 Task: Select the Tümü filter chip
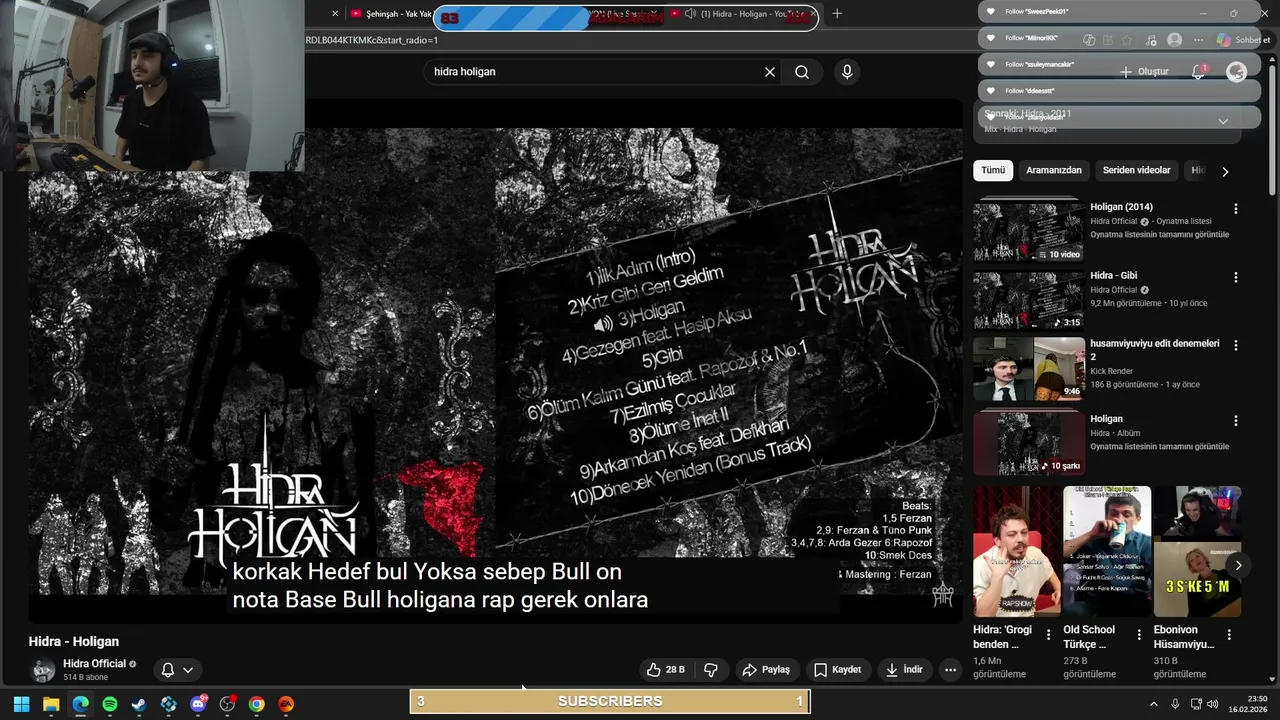993,170
